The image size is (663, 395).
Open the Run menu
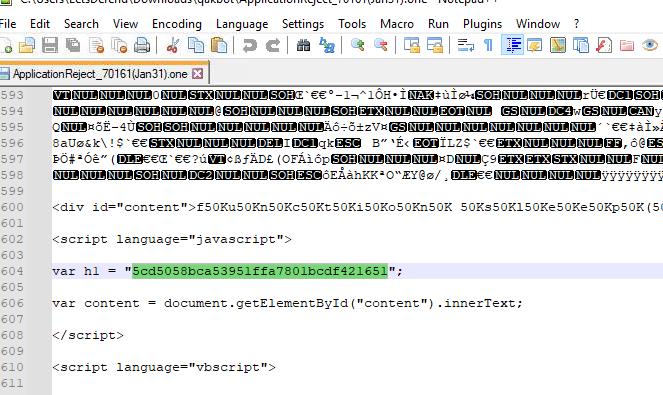point(438,24)
